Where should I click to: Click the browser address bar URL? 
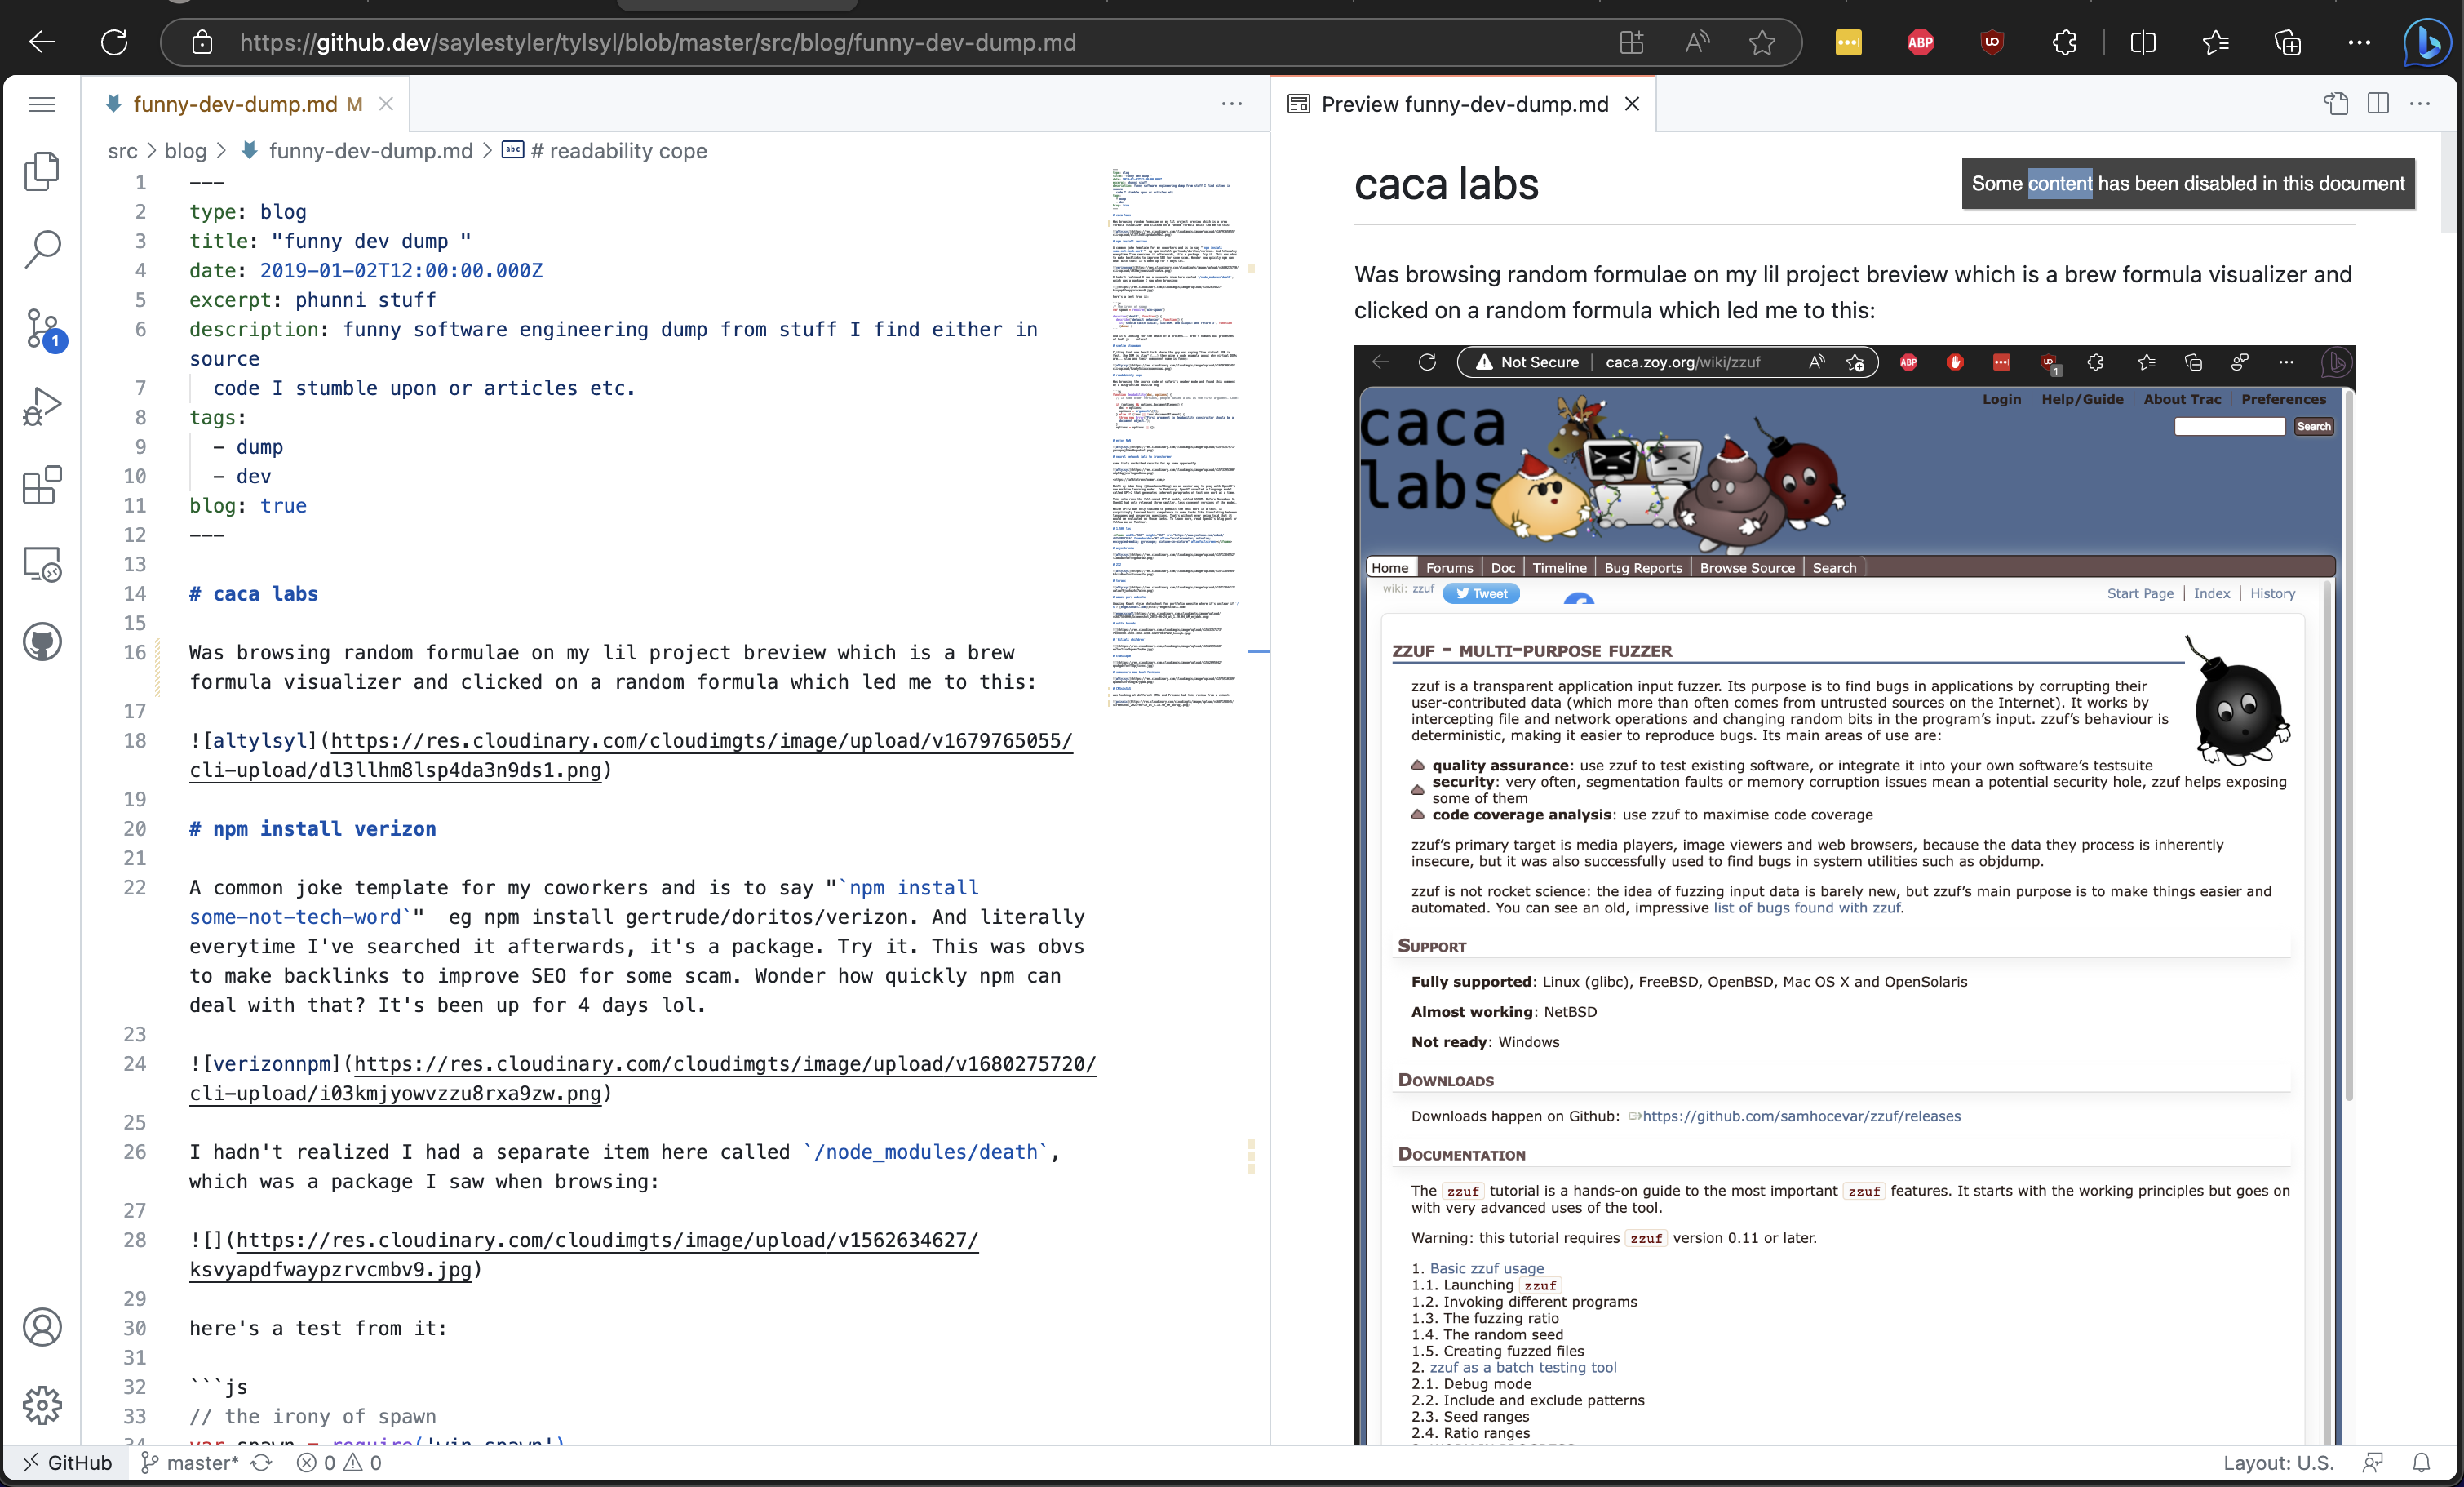(x=658, y=42)
